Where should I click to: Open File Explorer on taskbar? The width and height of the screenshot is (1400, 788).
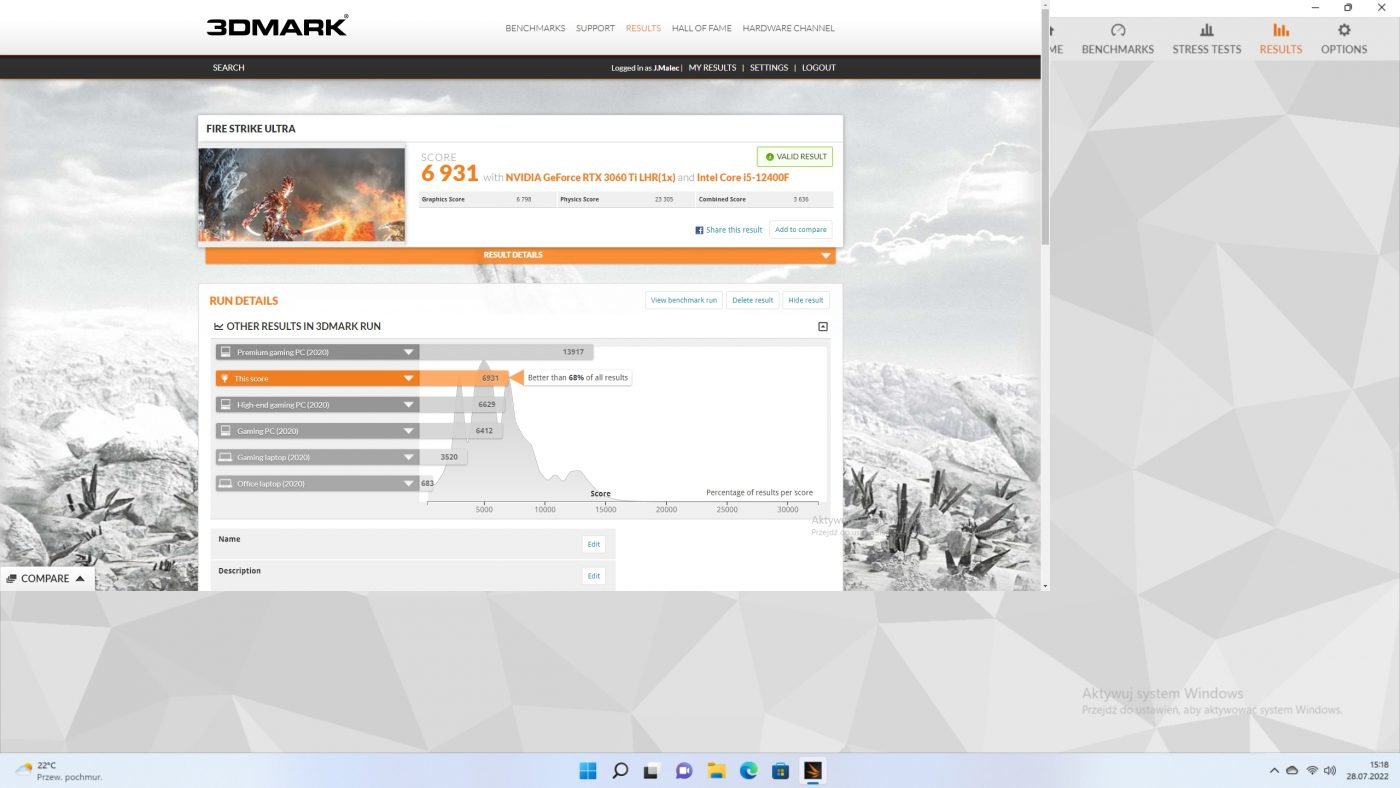pos(716,771)
